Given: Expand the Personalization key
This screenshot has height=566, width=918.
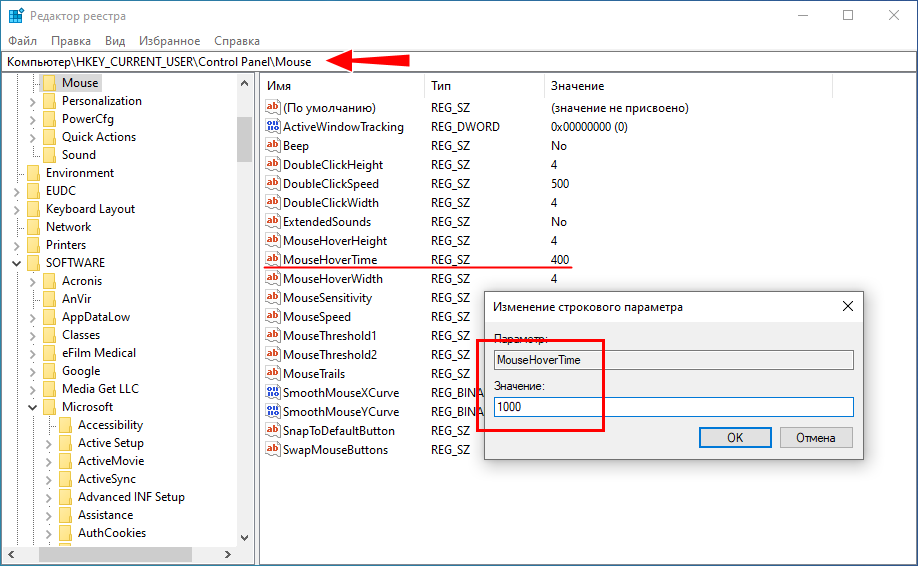Looking at the screenshot, I should pos(33,101).
